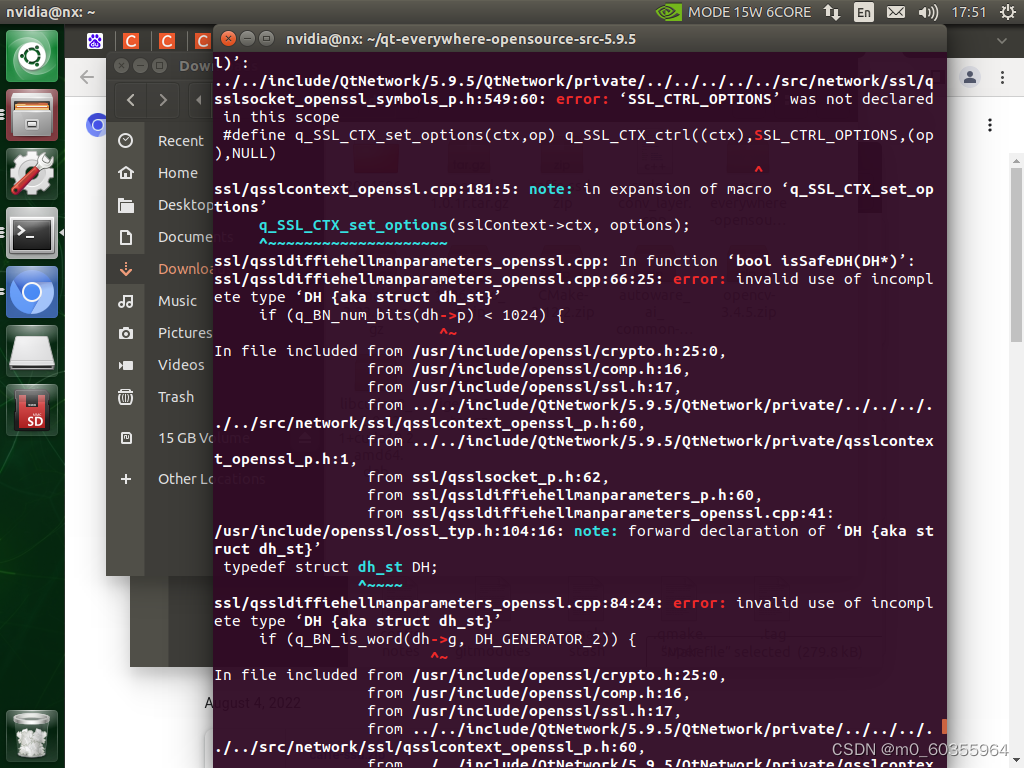Click the Videos icon in sidebar
1024x768 pixels.
pyautogui.click(x=126, y=365)
